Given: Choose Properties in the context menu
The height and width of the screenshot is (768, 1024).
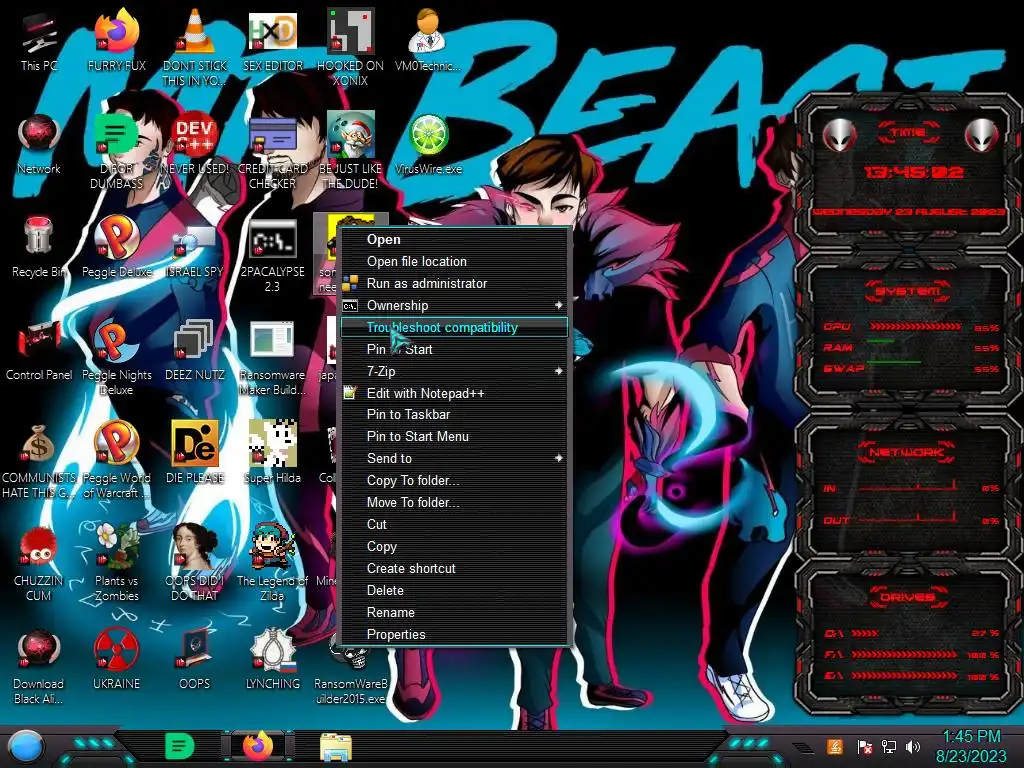Looking at the screenshot, I should pyautogui.click(x=455, y=635).
